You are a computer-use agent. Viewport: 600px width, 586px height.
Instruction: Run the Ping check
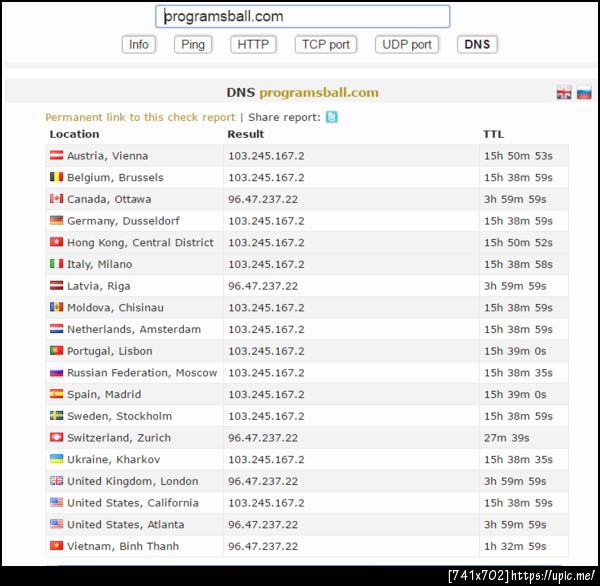[x=193, y=44]
